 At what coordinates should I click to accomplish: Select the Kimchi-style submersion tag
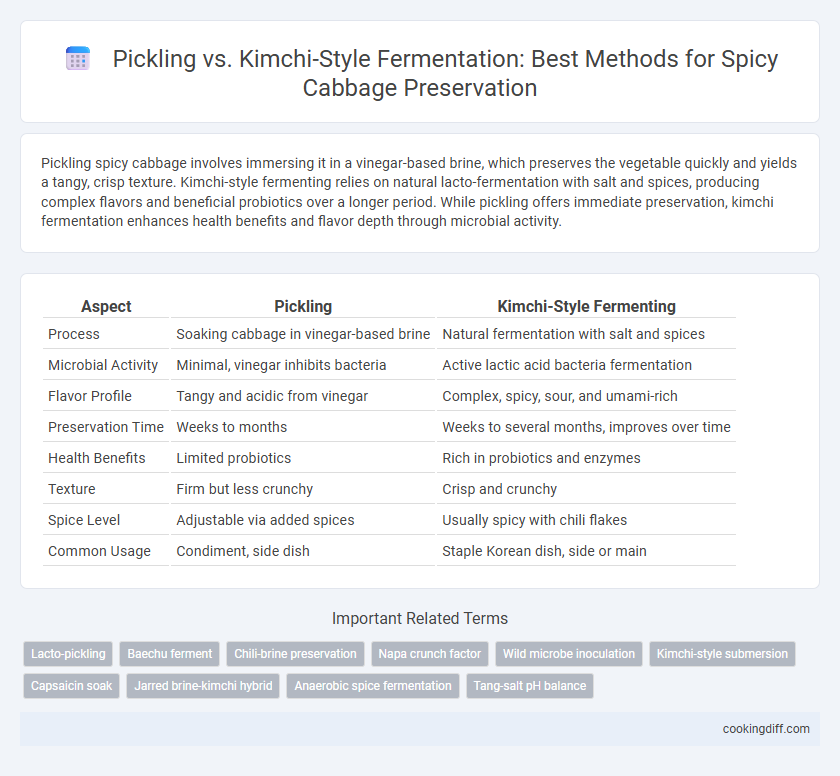coord(722,654)
